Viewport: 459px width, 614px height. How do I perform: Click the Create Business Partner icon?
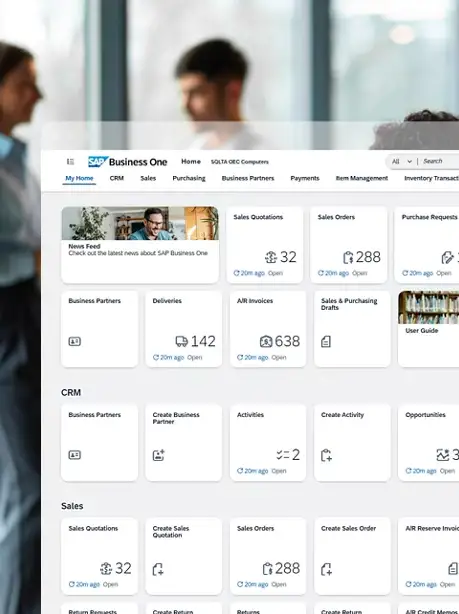point(159,455)
